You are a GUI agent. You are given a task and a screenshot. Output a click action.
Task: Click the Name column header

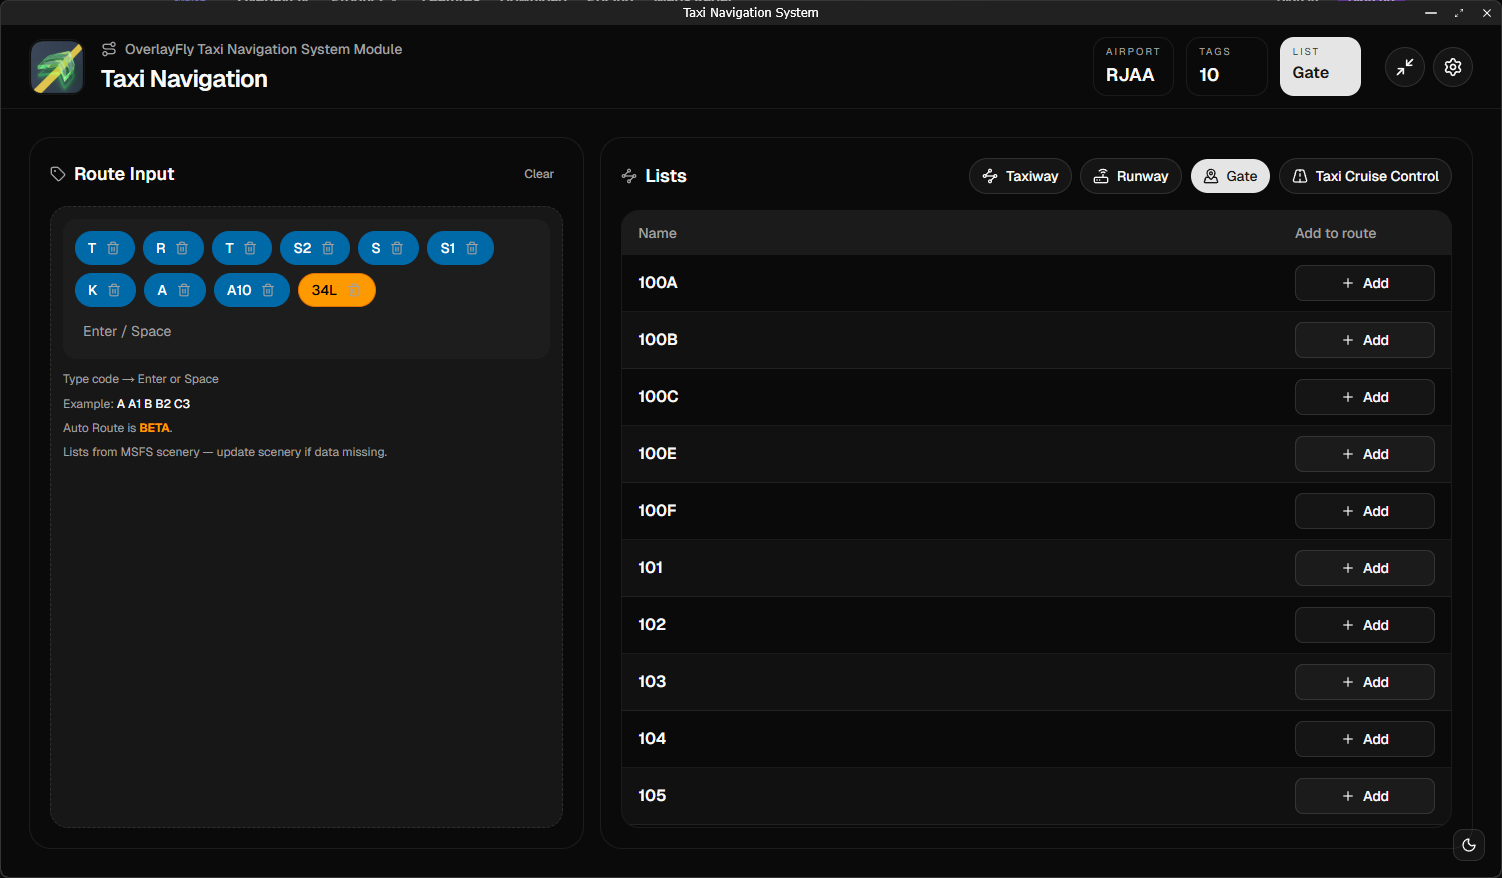[657, 233]
